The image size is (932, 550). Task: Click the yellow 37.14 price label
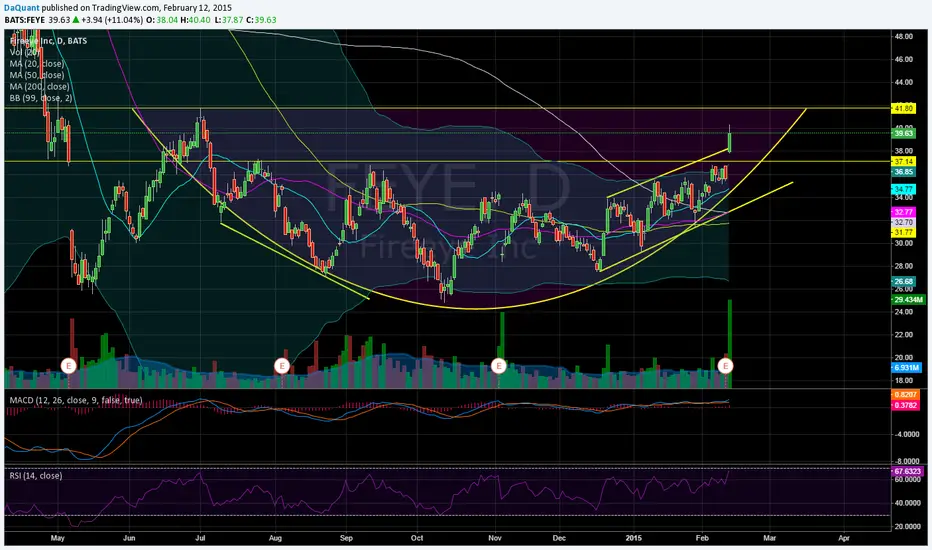pyautogui.click(x=903, y=161)
